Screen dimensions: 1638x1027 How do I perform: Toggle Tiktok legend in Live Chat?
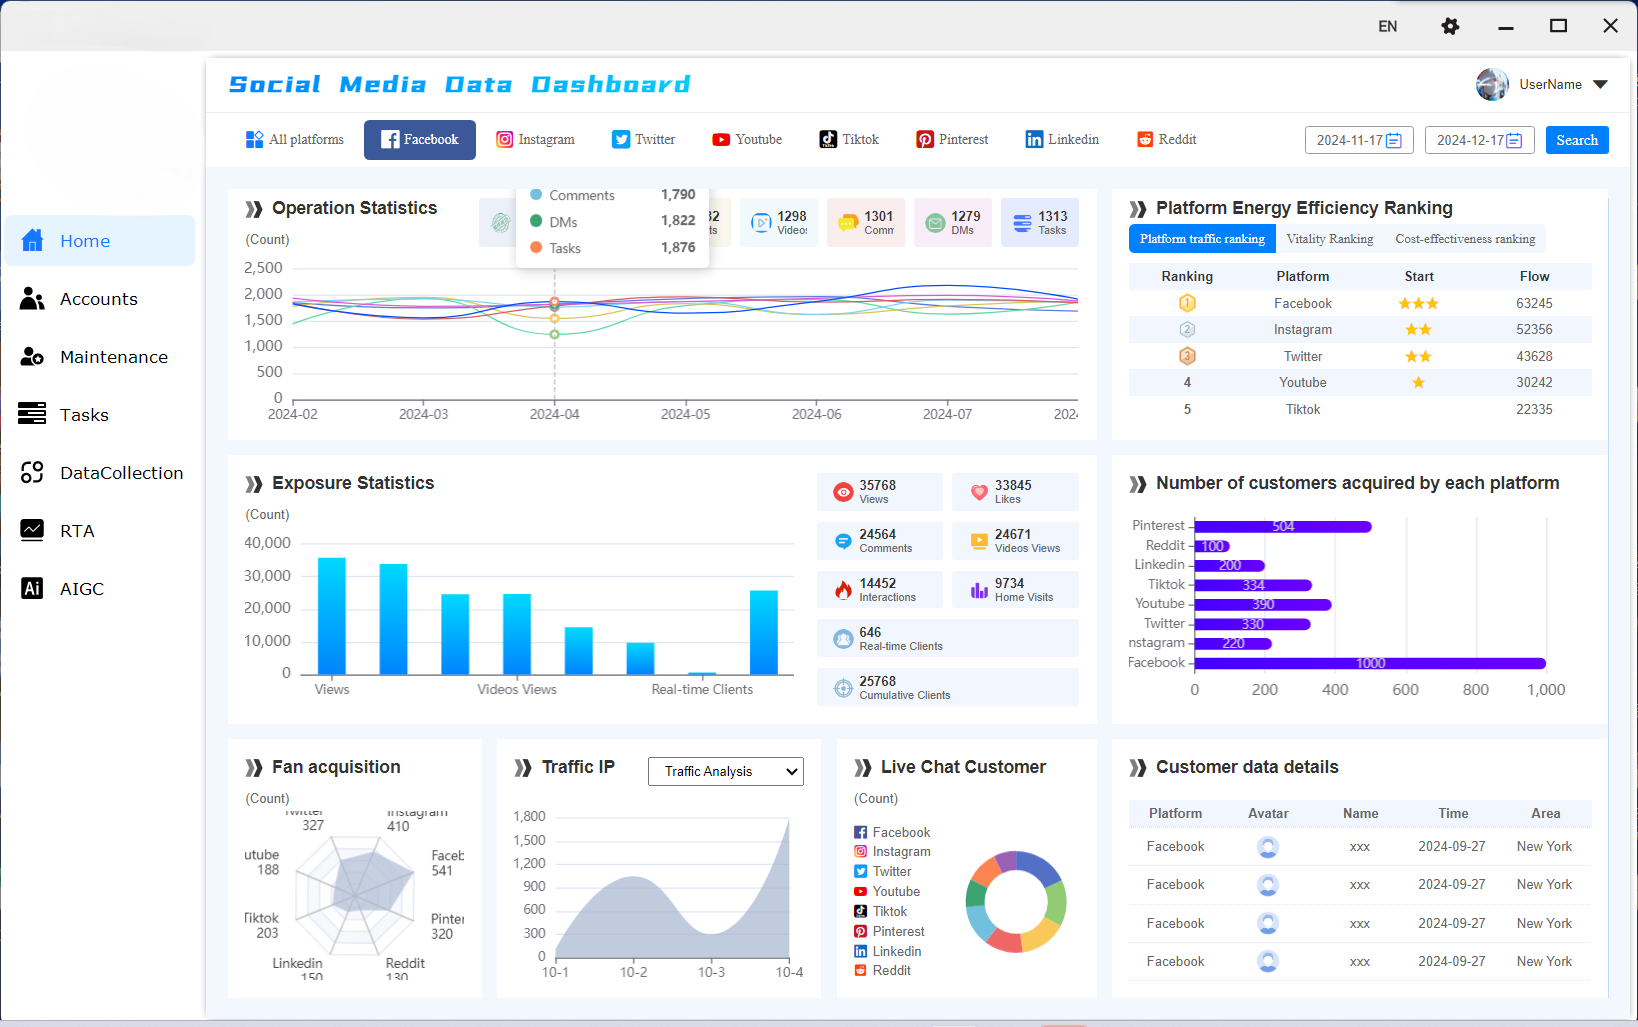tap(880, 912)
